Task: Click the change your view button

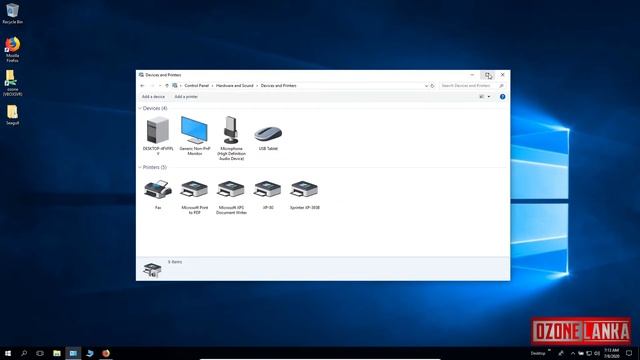Action: [x=482, y=97]
